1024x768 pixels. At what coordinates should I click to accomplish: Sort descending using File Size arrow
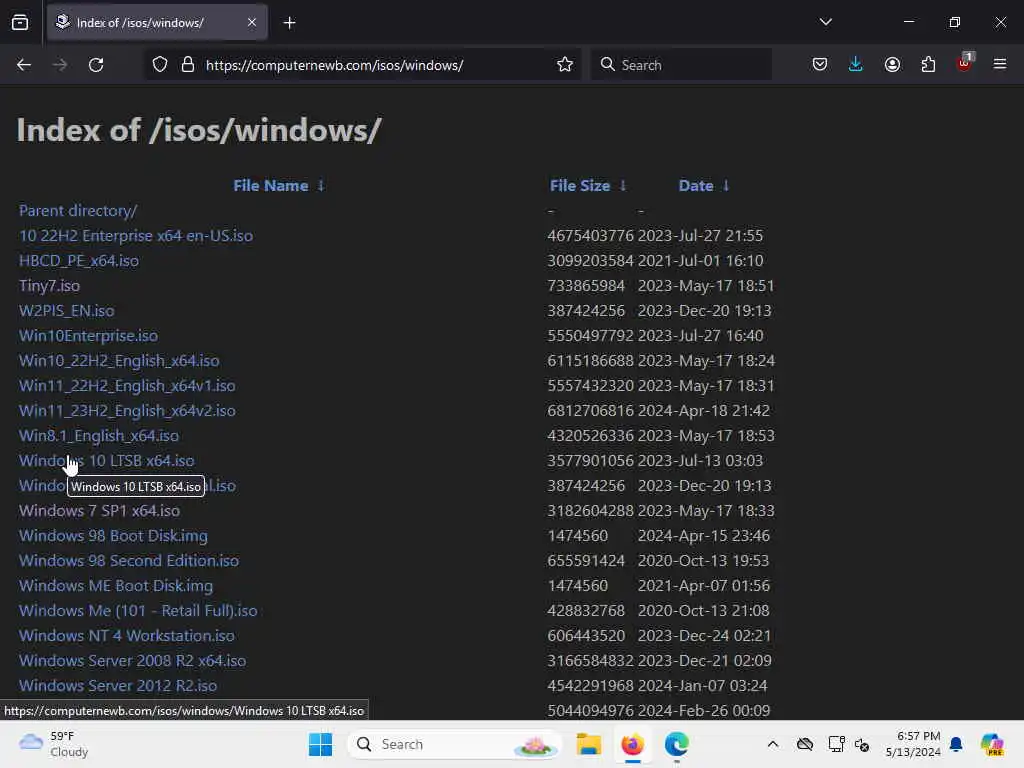point(623,186)
